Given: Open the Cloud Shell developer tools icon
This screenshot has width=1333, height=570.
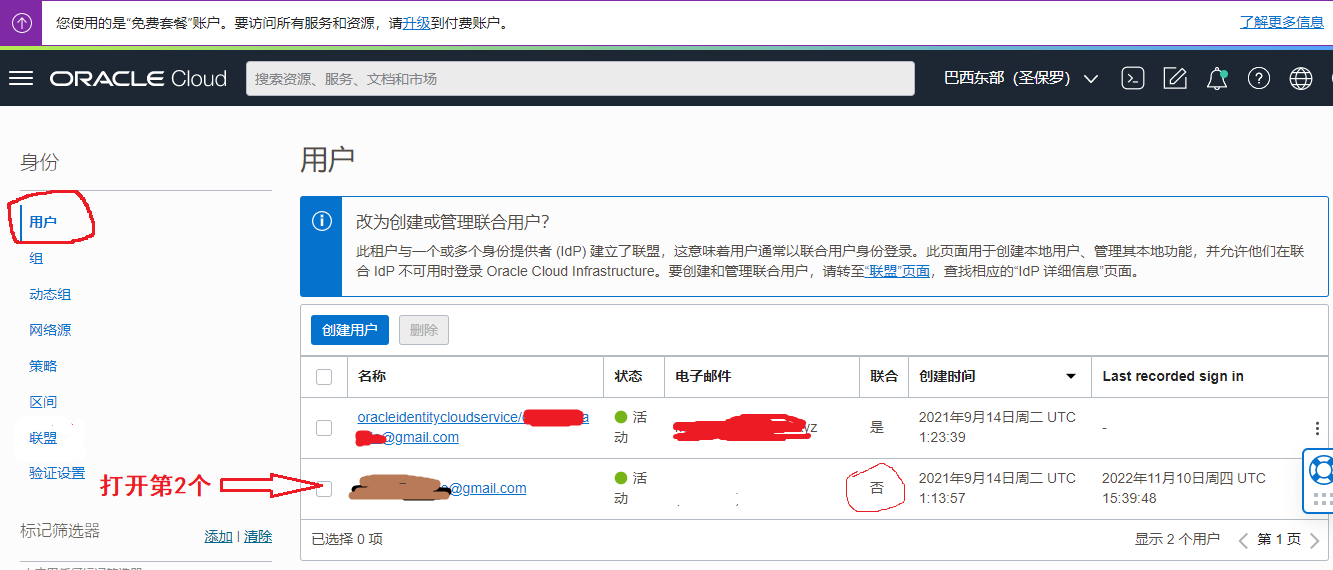Looking at the screenshot, I should click(1132, 78).
